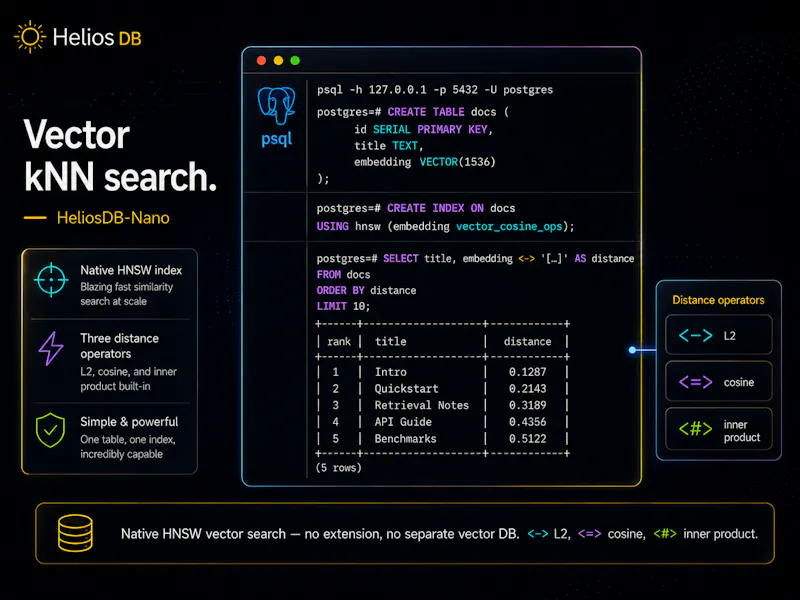Click the Simple & powerful title
800x600 pixels.
[x=129, y=422]
